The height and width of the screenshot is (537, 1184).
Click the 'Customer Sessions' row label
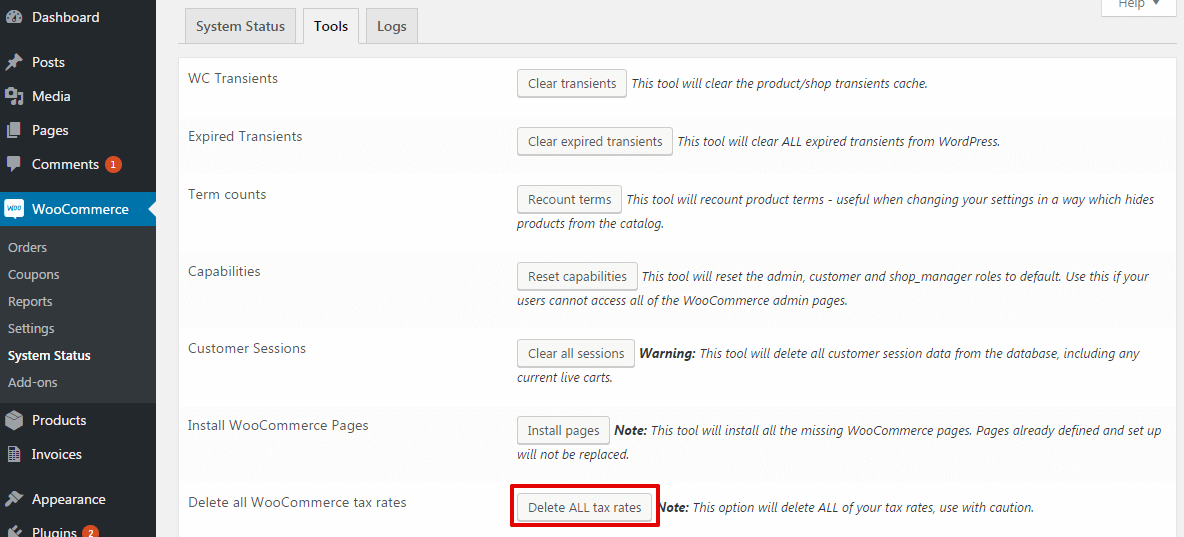(247, 348)
